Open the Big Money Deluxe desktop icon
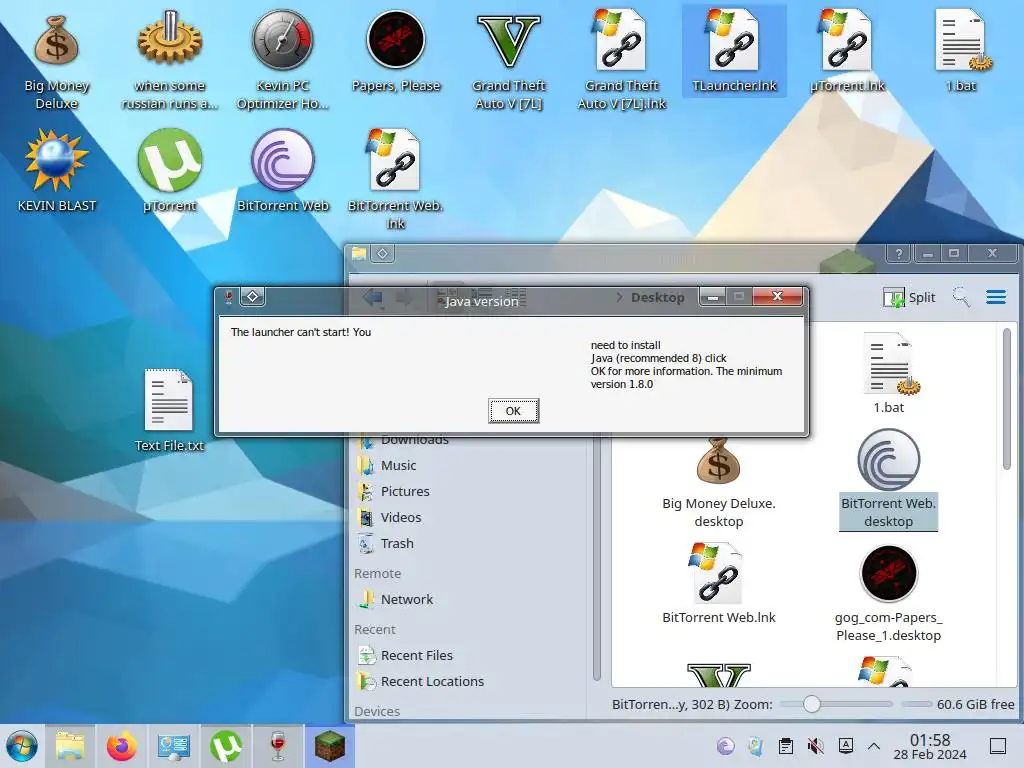Screen dimensions: 1024x768 coord(56,59)
